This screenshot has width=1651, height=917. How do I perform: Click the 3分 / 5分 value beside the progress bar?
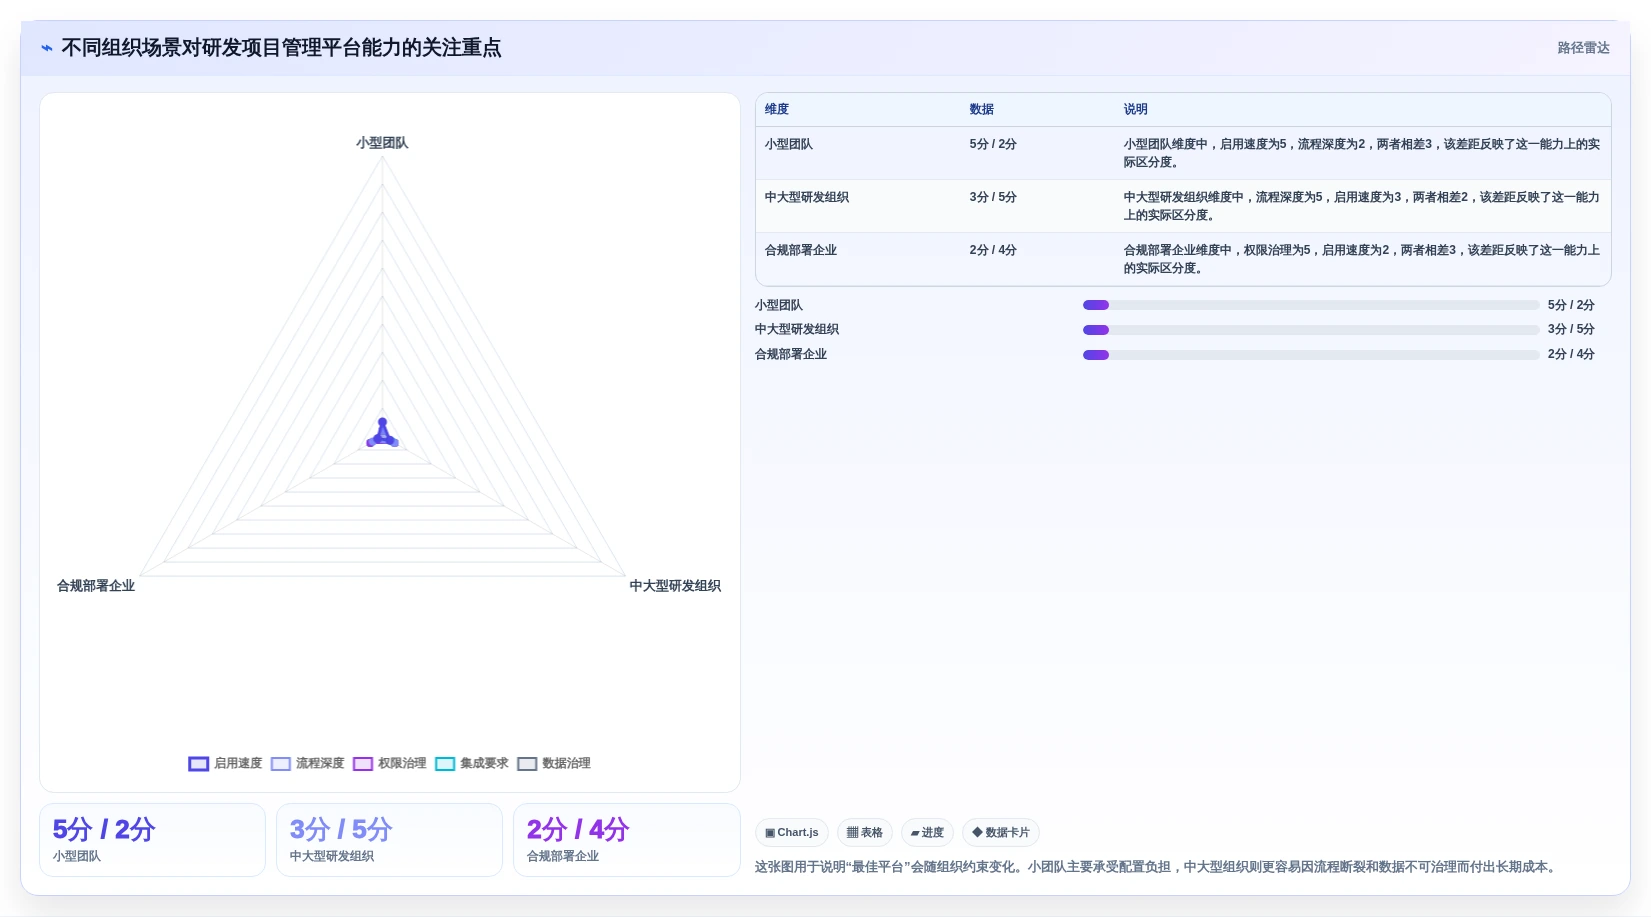click(1571, 329)
